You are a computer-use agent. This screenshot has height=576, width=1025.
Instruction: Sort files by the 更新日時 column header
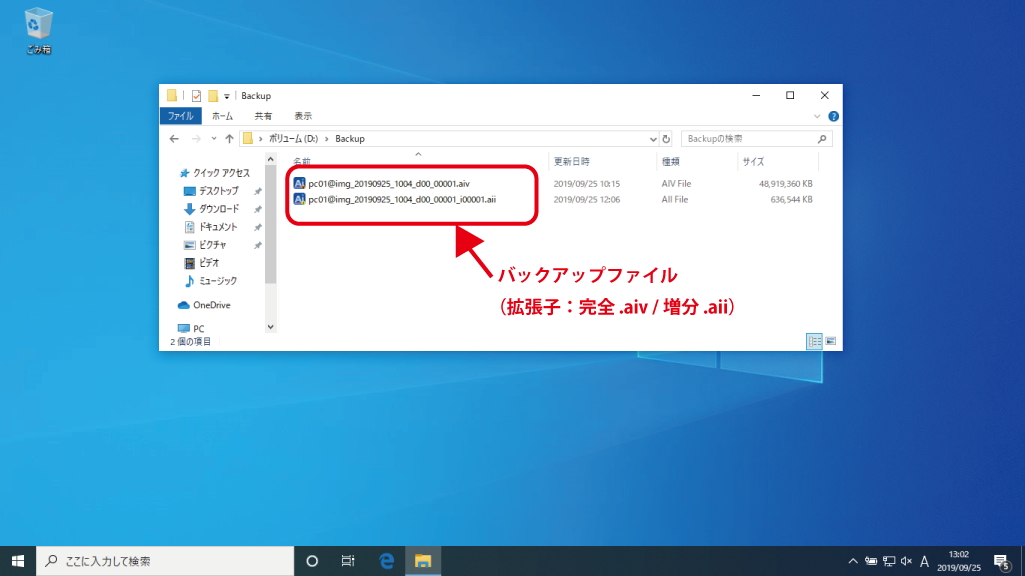572,161
